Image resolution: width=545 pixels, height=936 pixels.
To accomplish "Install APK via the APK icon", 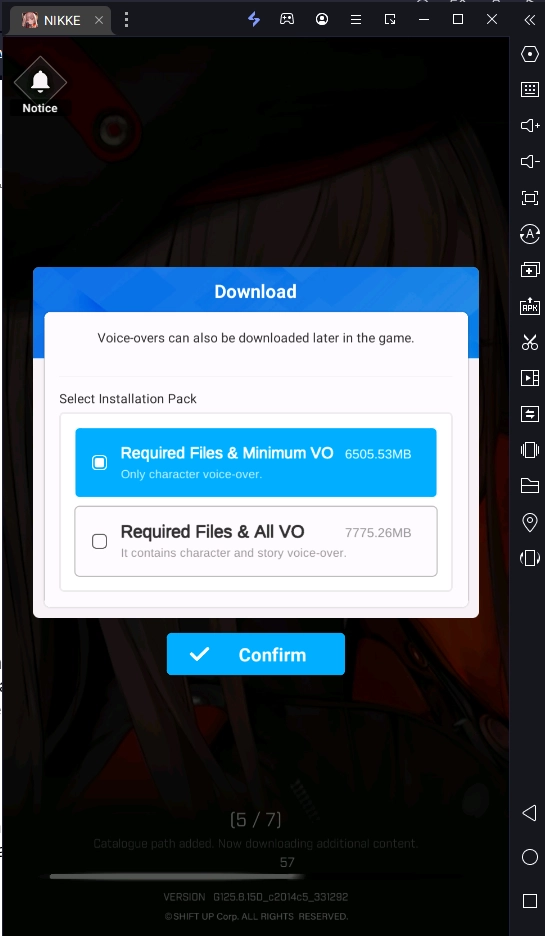I will (x=529, y=306).
